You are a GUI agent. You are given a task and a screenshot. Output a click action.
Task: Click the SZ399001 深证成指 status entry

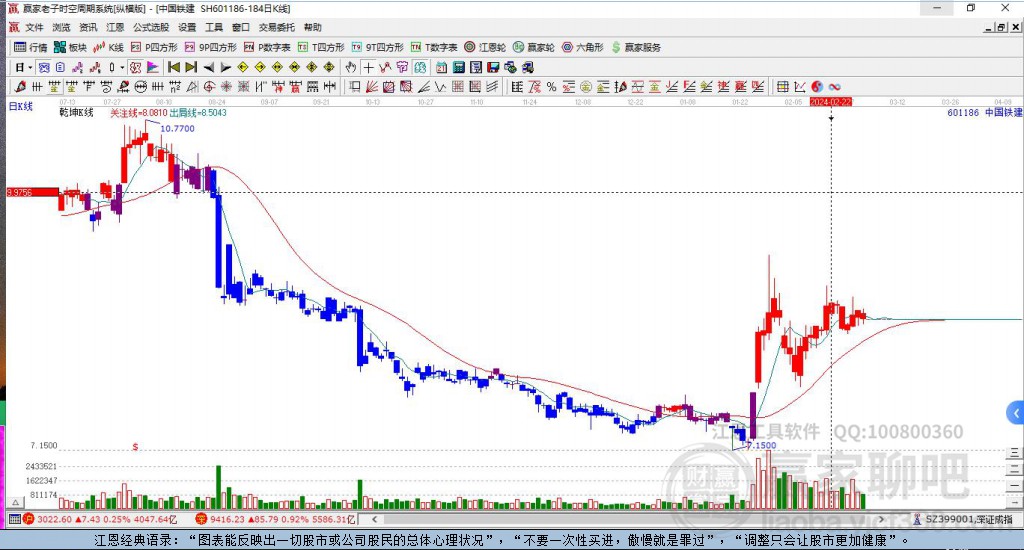(x=963, y=519)
